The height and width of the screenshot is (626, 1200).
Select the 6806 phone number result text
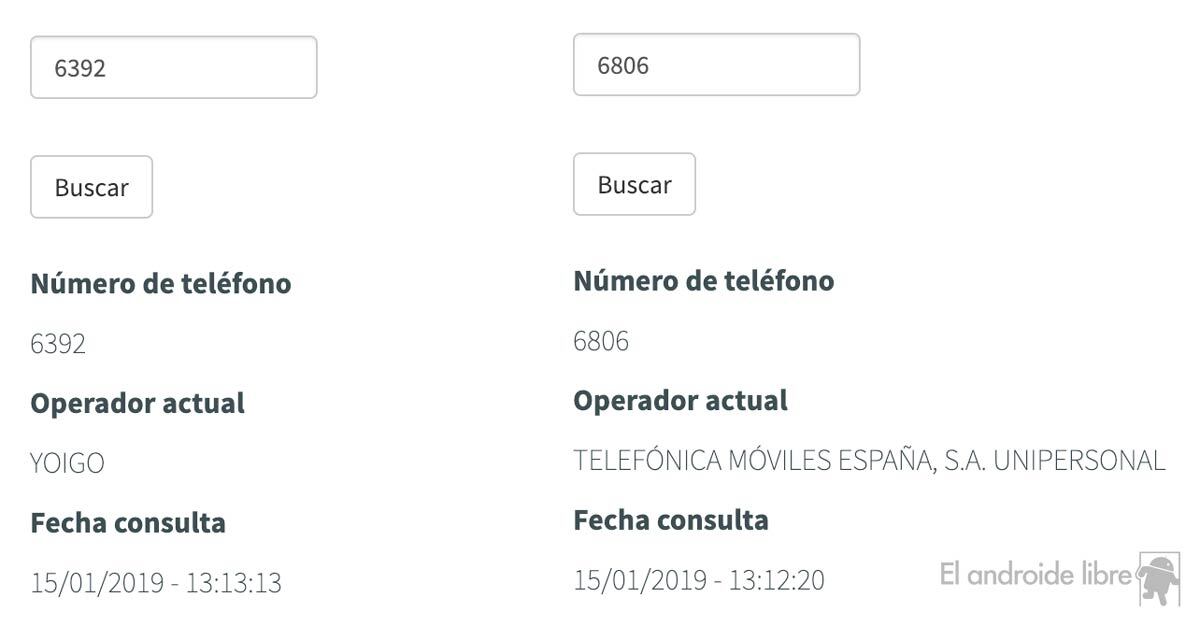pyautogui.click(x=601, y=341)
